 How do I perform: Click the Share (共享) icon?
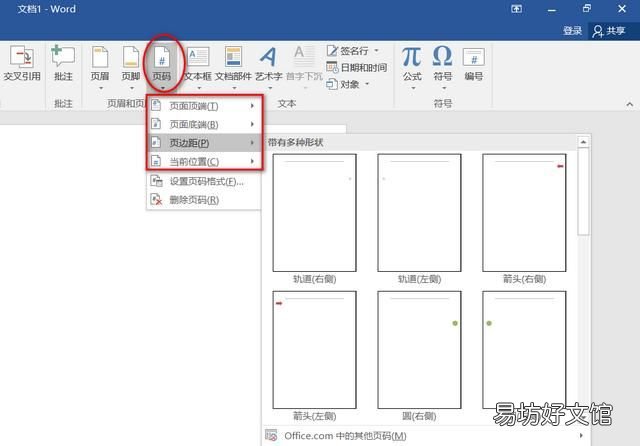[598, 31]
